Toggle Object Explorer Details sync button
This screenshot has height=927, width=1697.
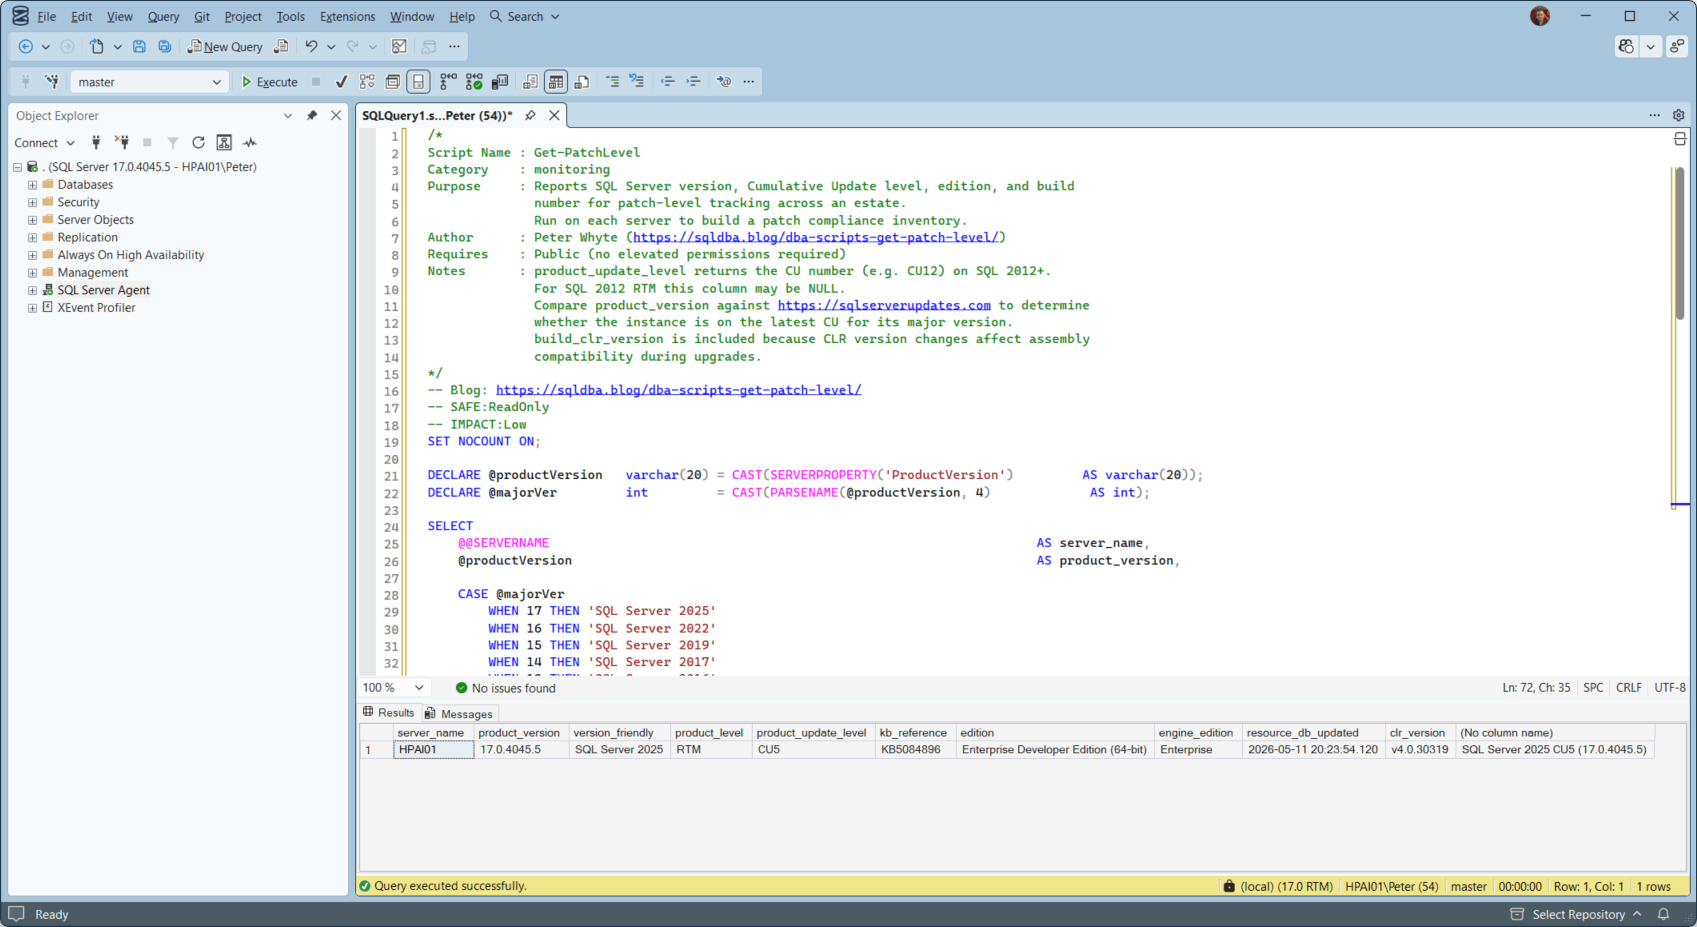224,143
